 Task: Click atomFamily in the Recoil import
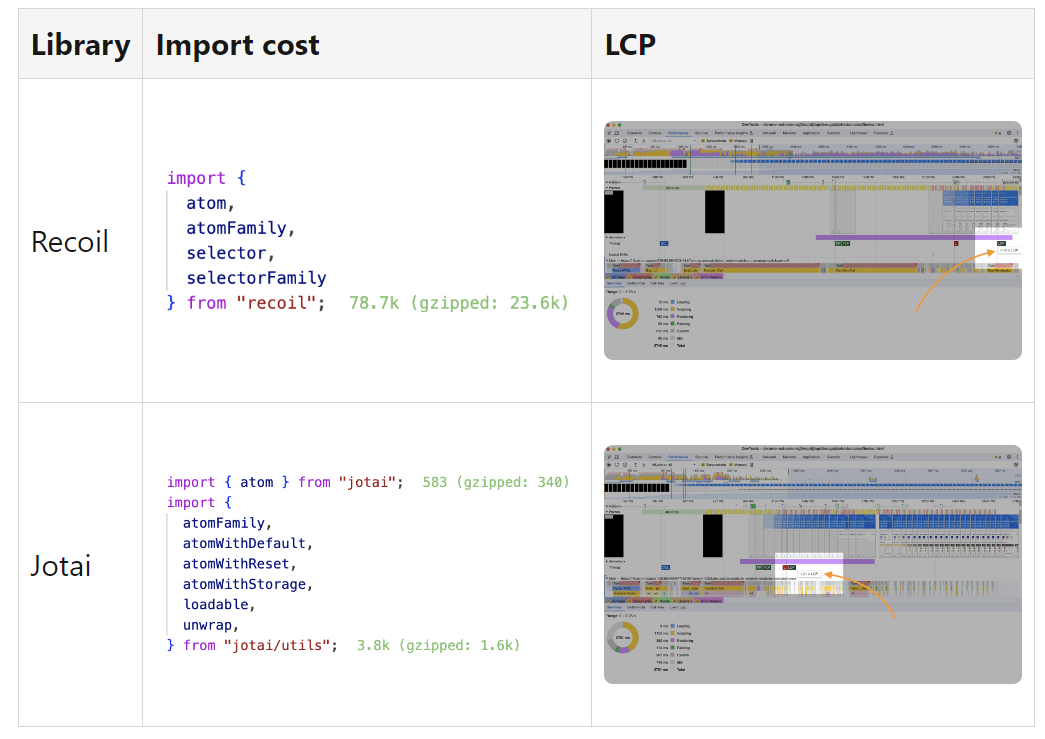point(236,228)
